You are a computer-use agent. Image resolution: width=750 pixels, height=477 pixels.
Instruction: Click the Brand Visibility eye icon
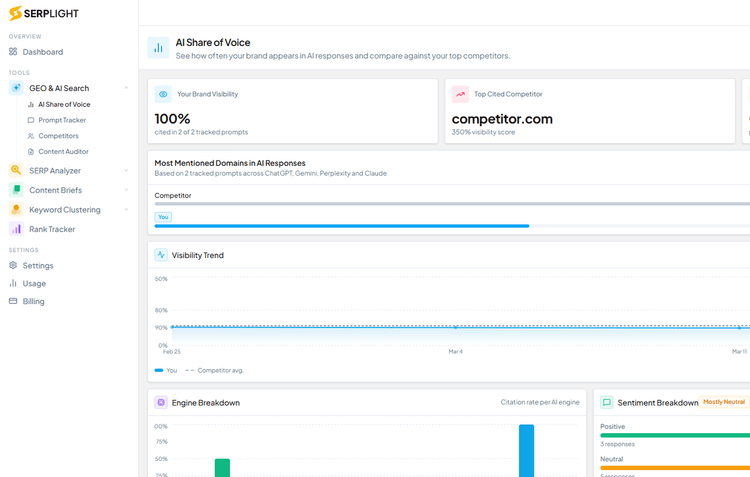(x=163, y=94)
